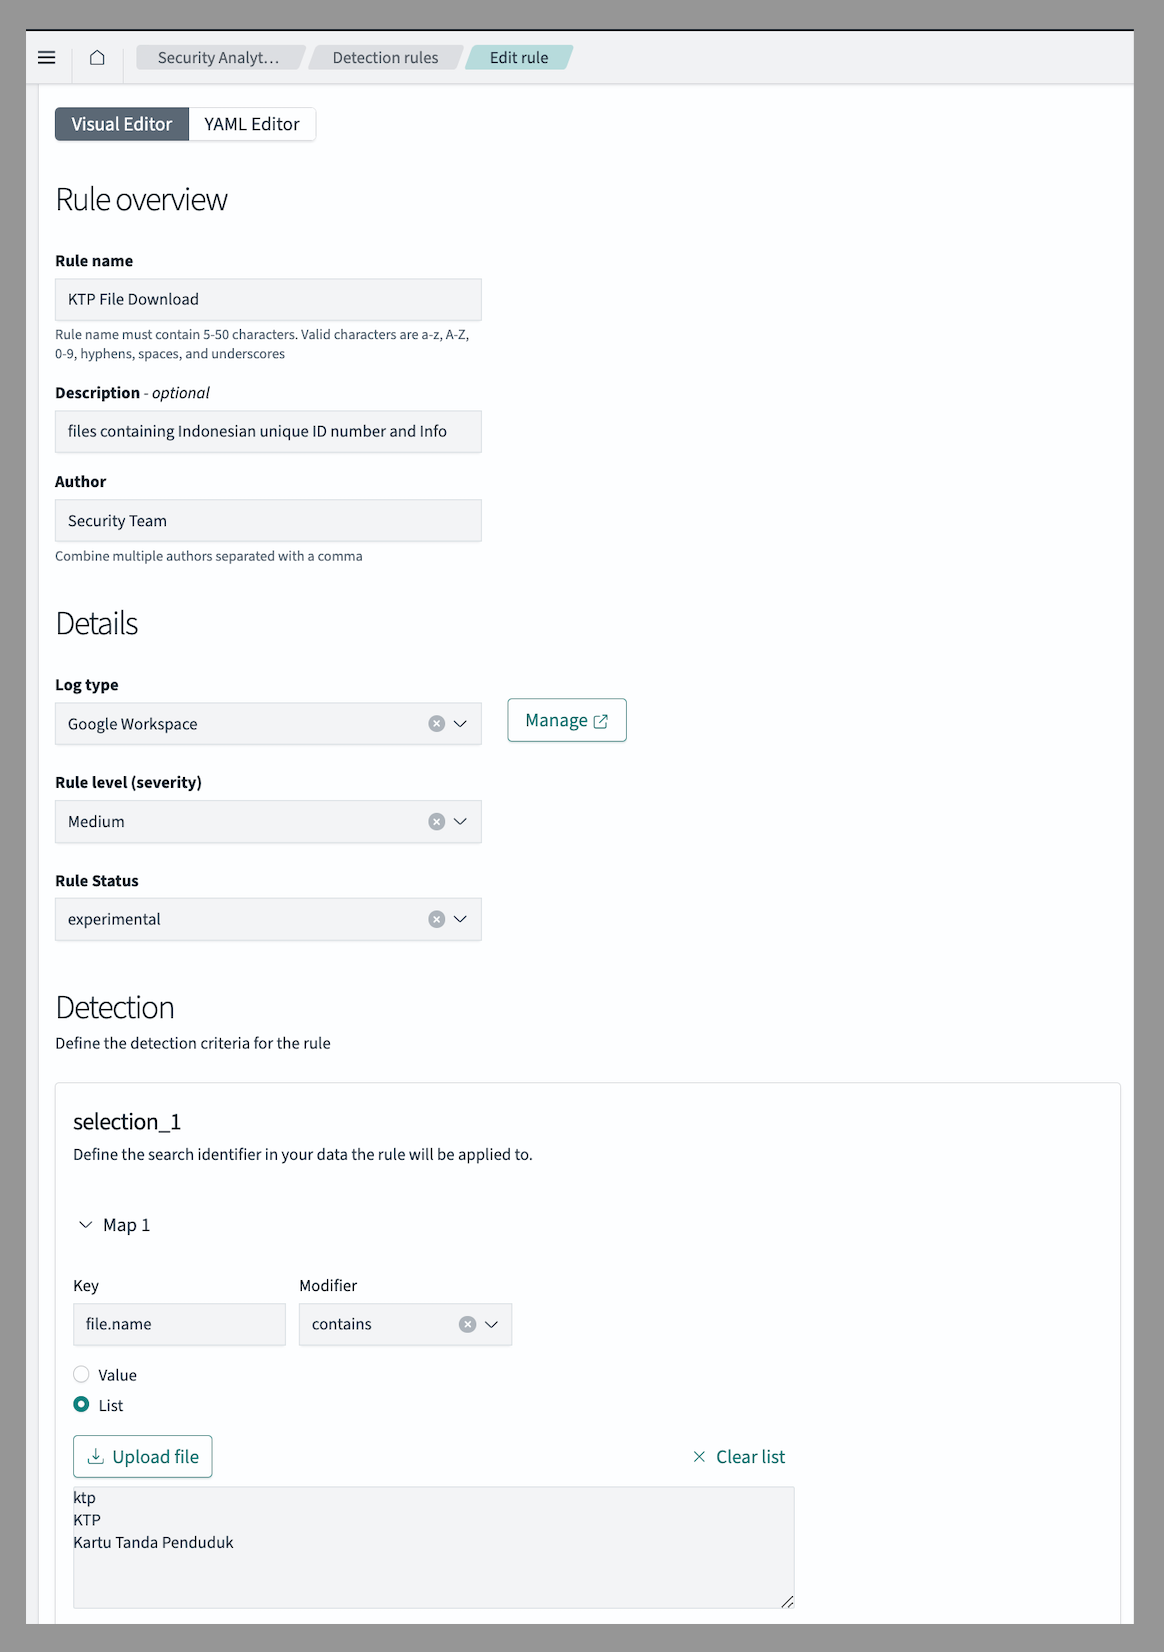This screenshot has height=1652, width=1164.
Task: Click the upload icon in Upload file button
Action: 96,1457
